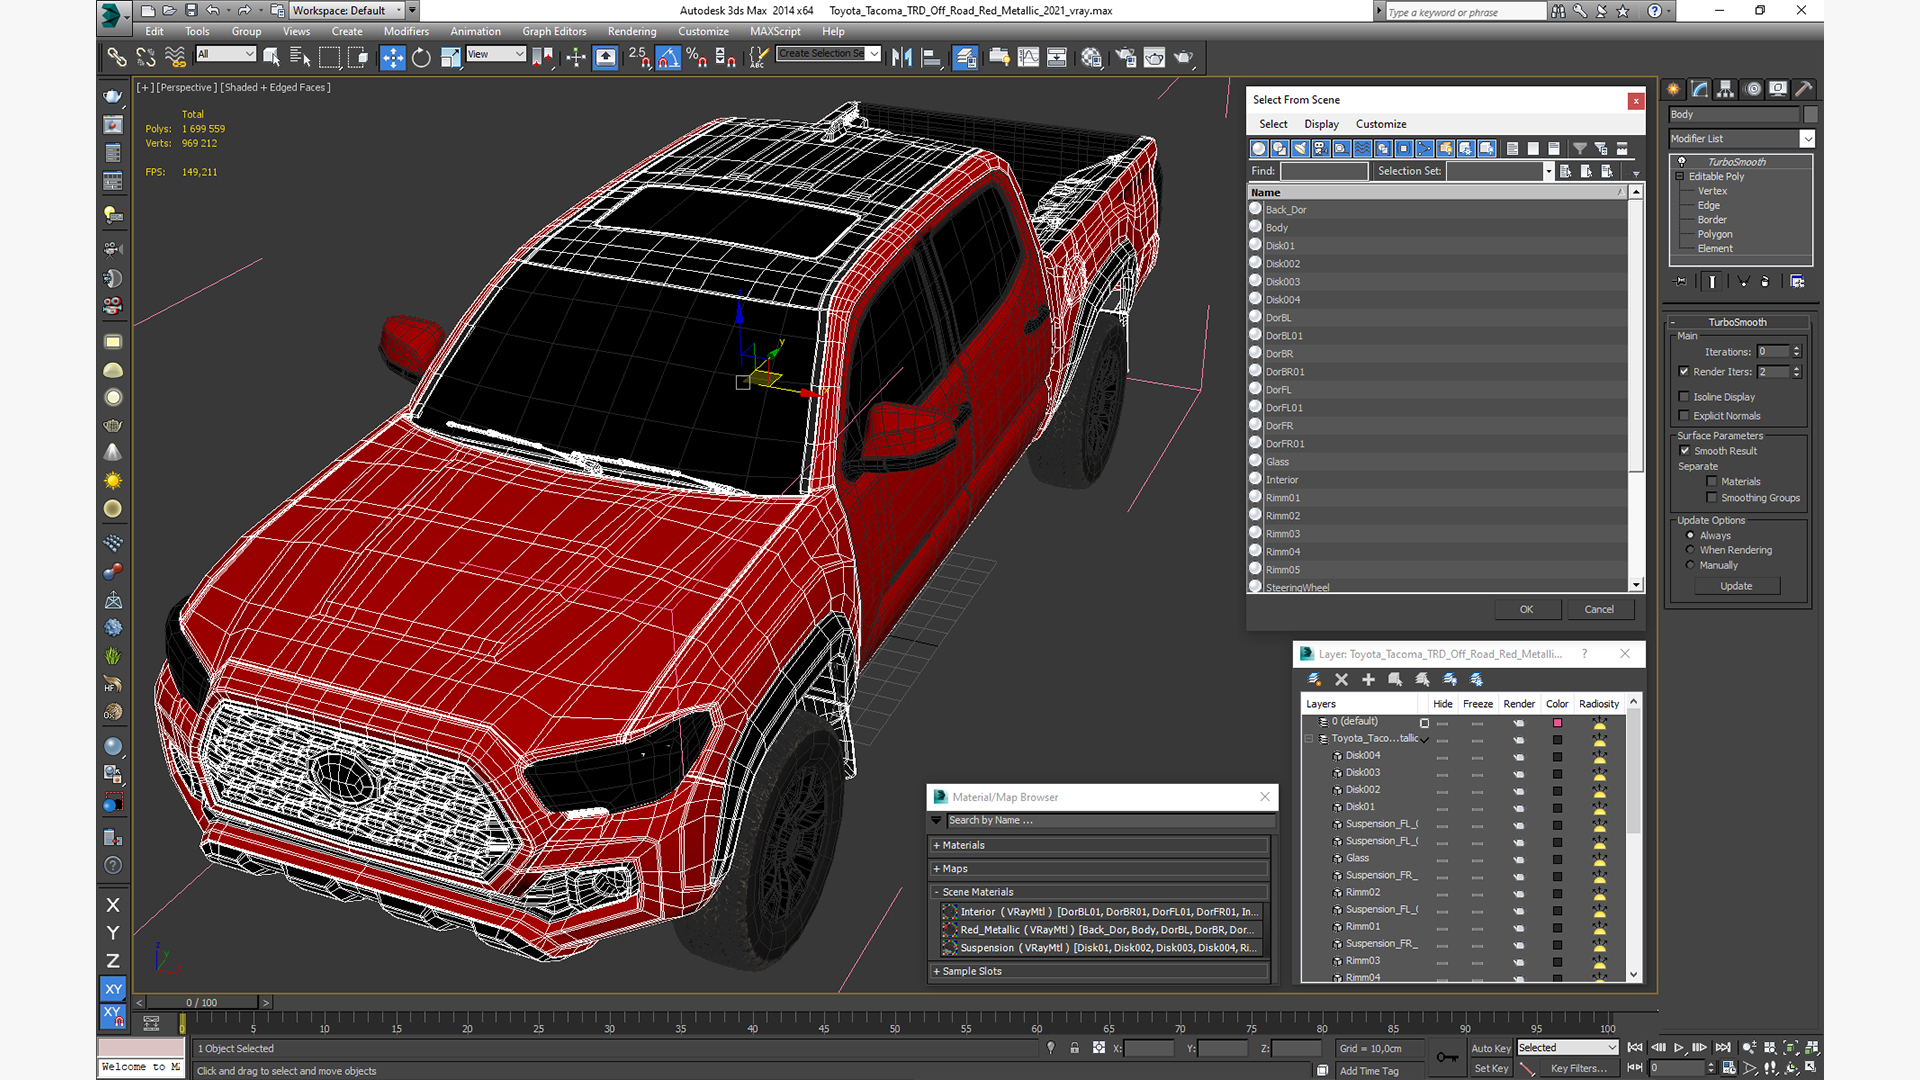Expand the Maps group in Material Browser
Screen dimensions: 1920x1080
click(1098, 868)
